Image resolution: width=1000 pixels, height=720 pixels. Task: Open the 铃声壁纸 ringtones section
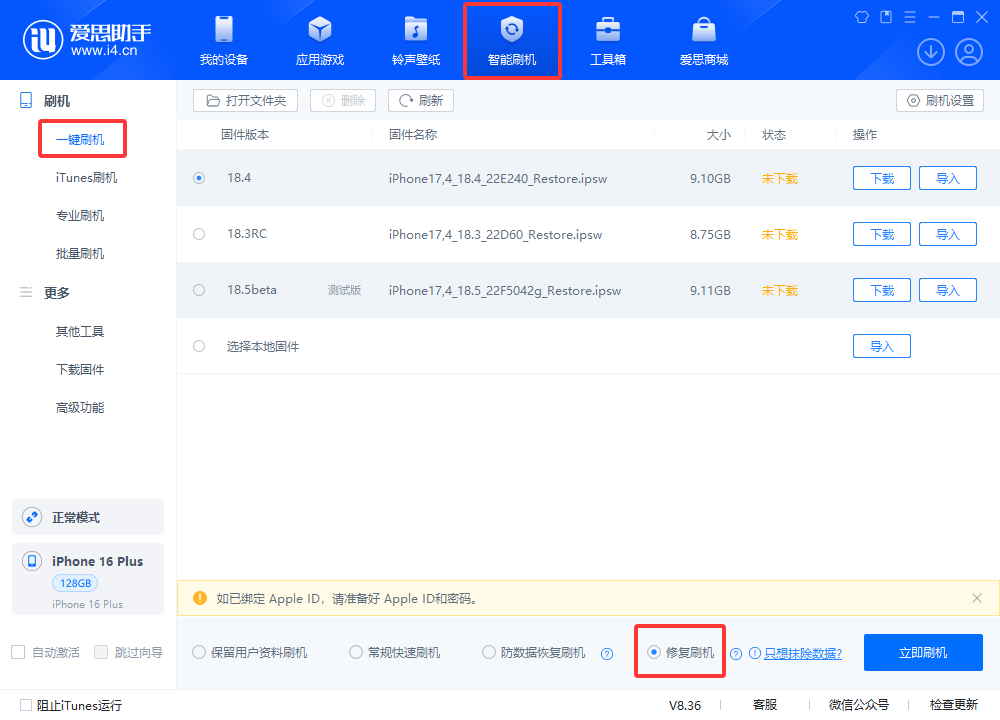click(x=415, y=40)
